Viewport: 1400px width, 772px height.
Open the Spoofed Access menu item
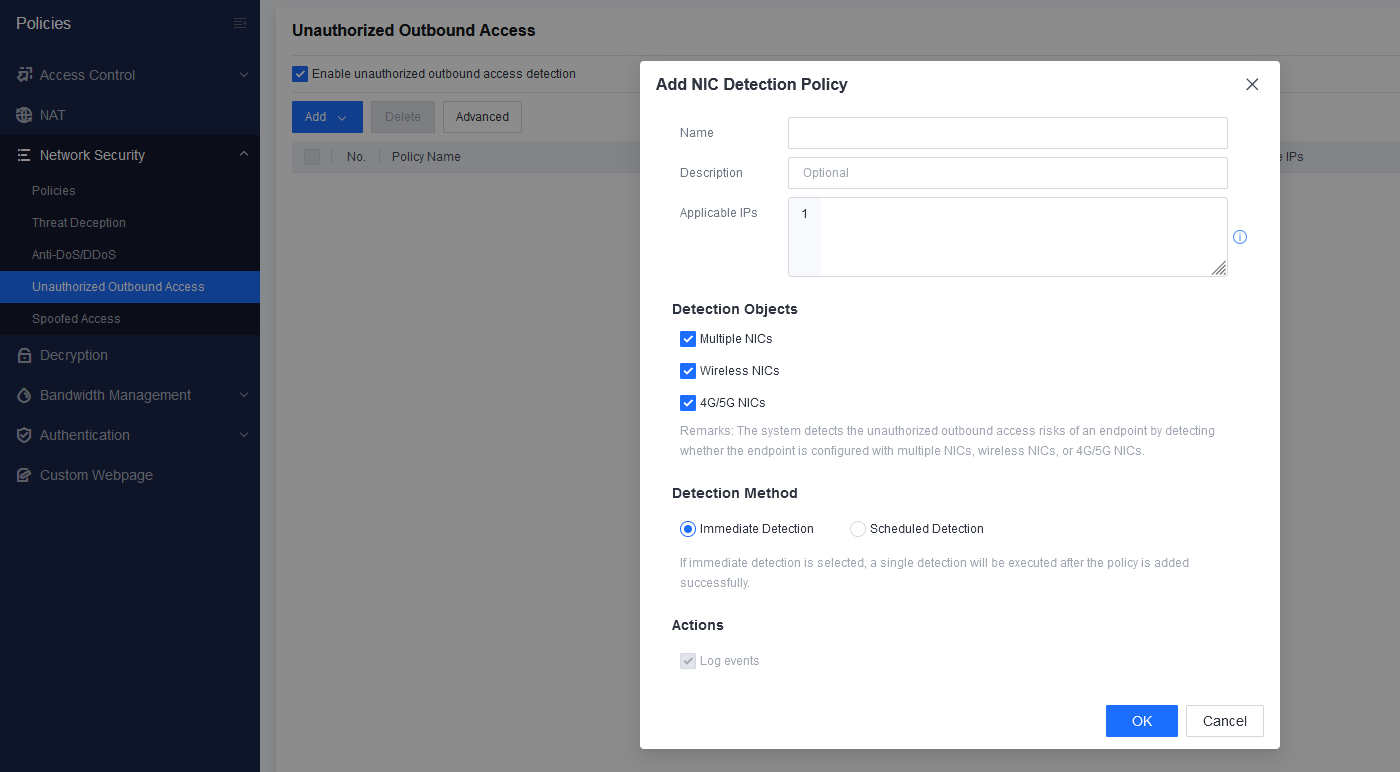pos(76,319)
